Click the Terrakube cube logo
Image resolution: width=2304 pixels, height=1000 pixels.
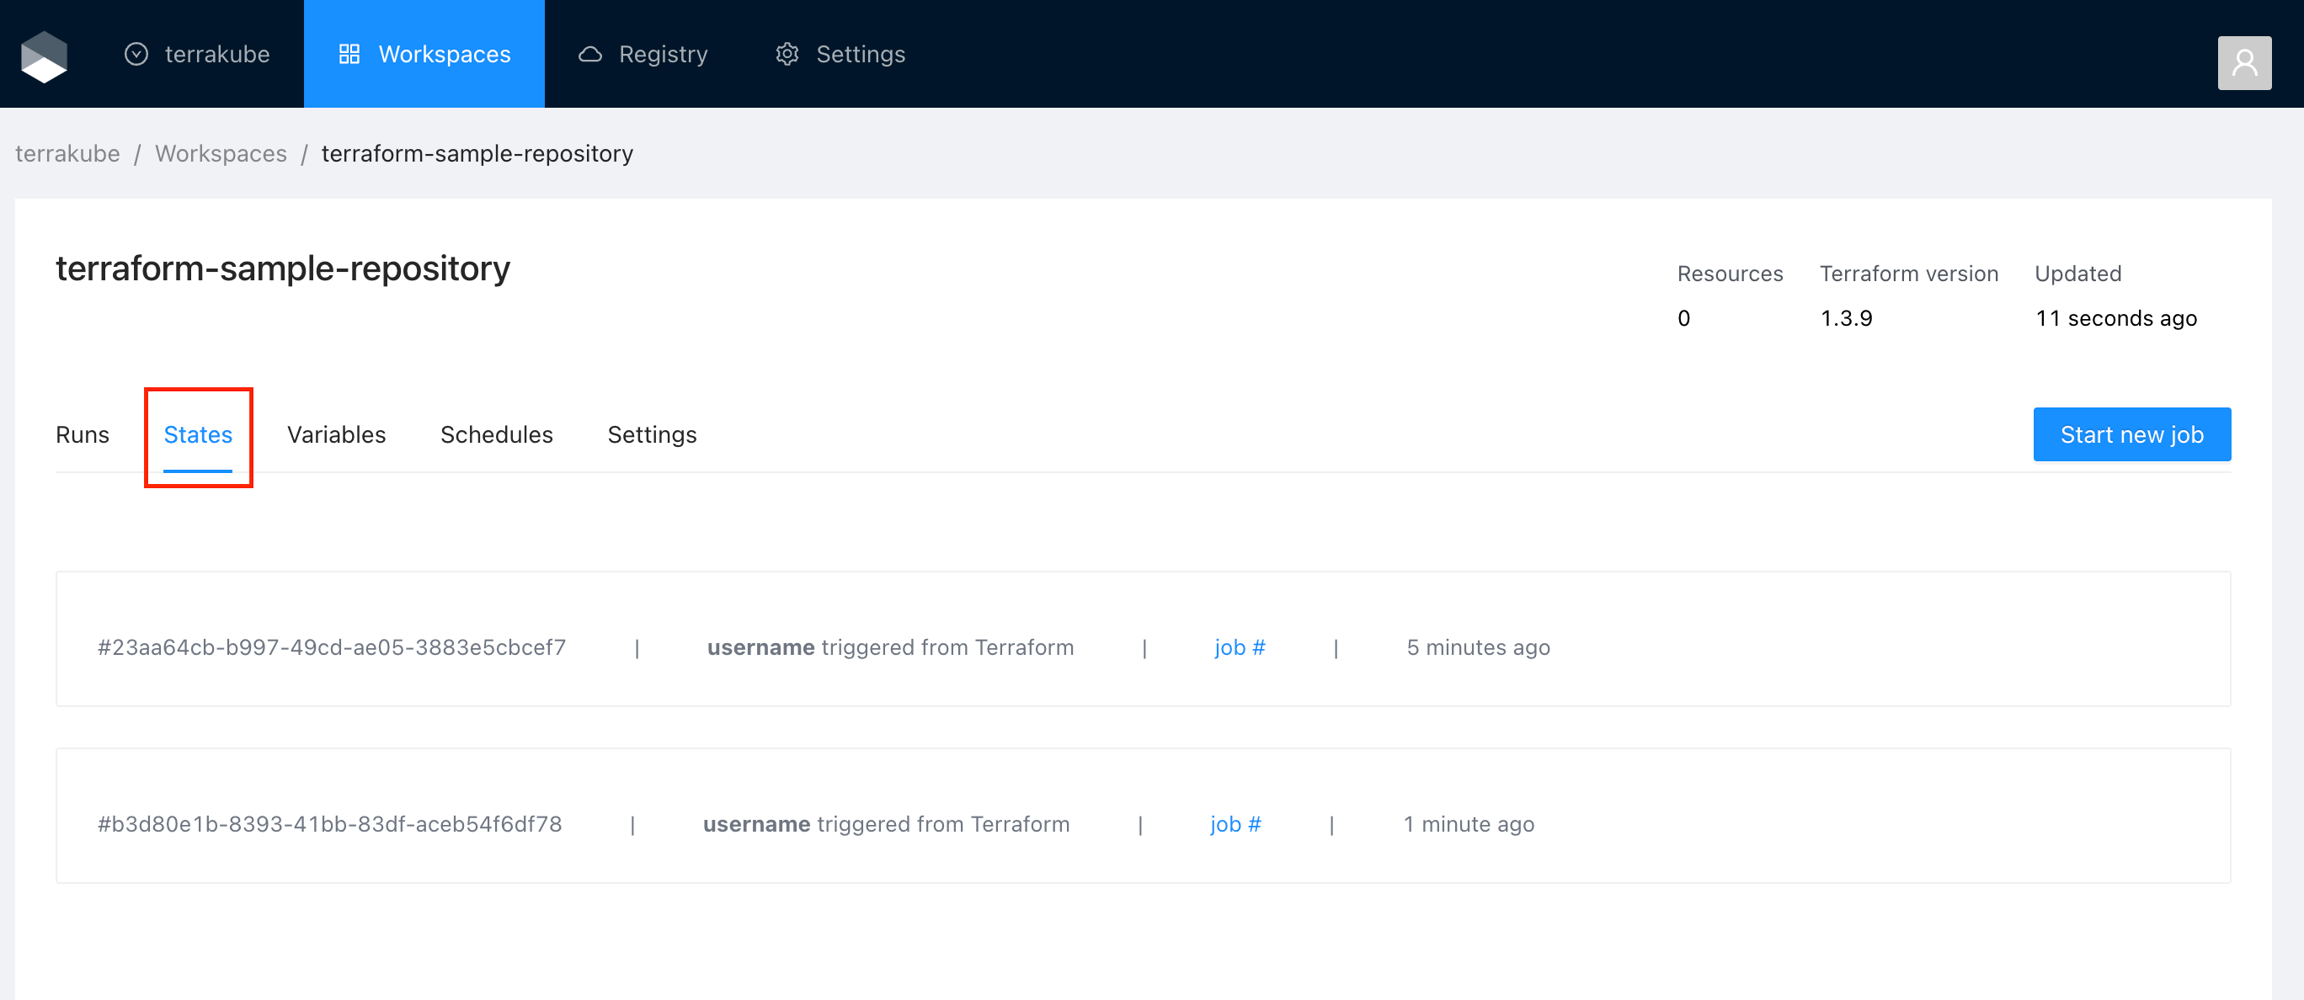click(x=44, y=56)
